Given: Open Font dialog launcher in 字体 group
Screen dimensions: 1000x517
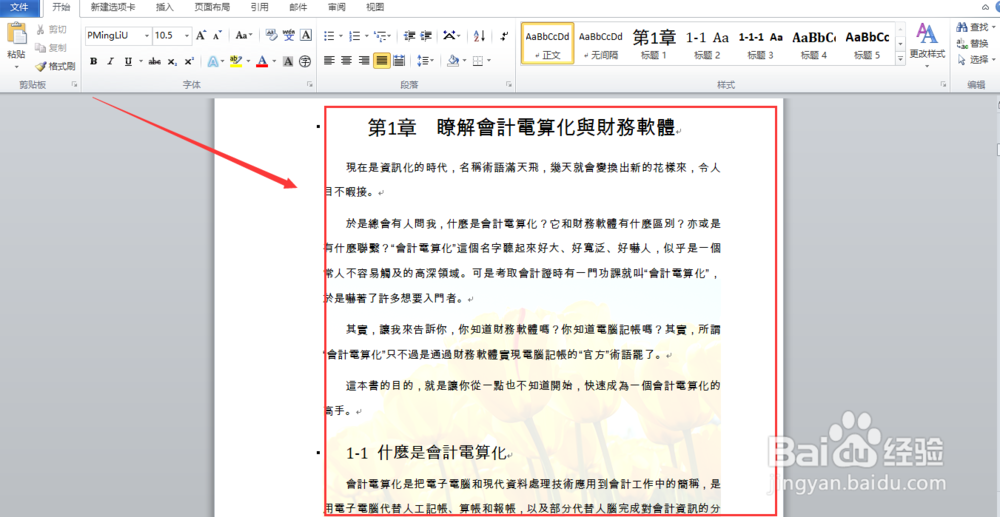Looking at the screenshot, I should click(310, 84).
